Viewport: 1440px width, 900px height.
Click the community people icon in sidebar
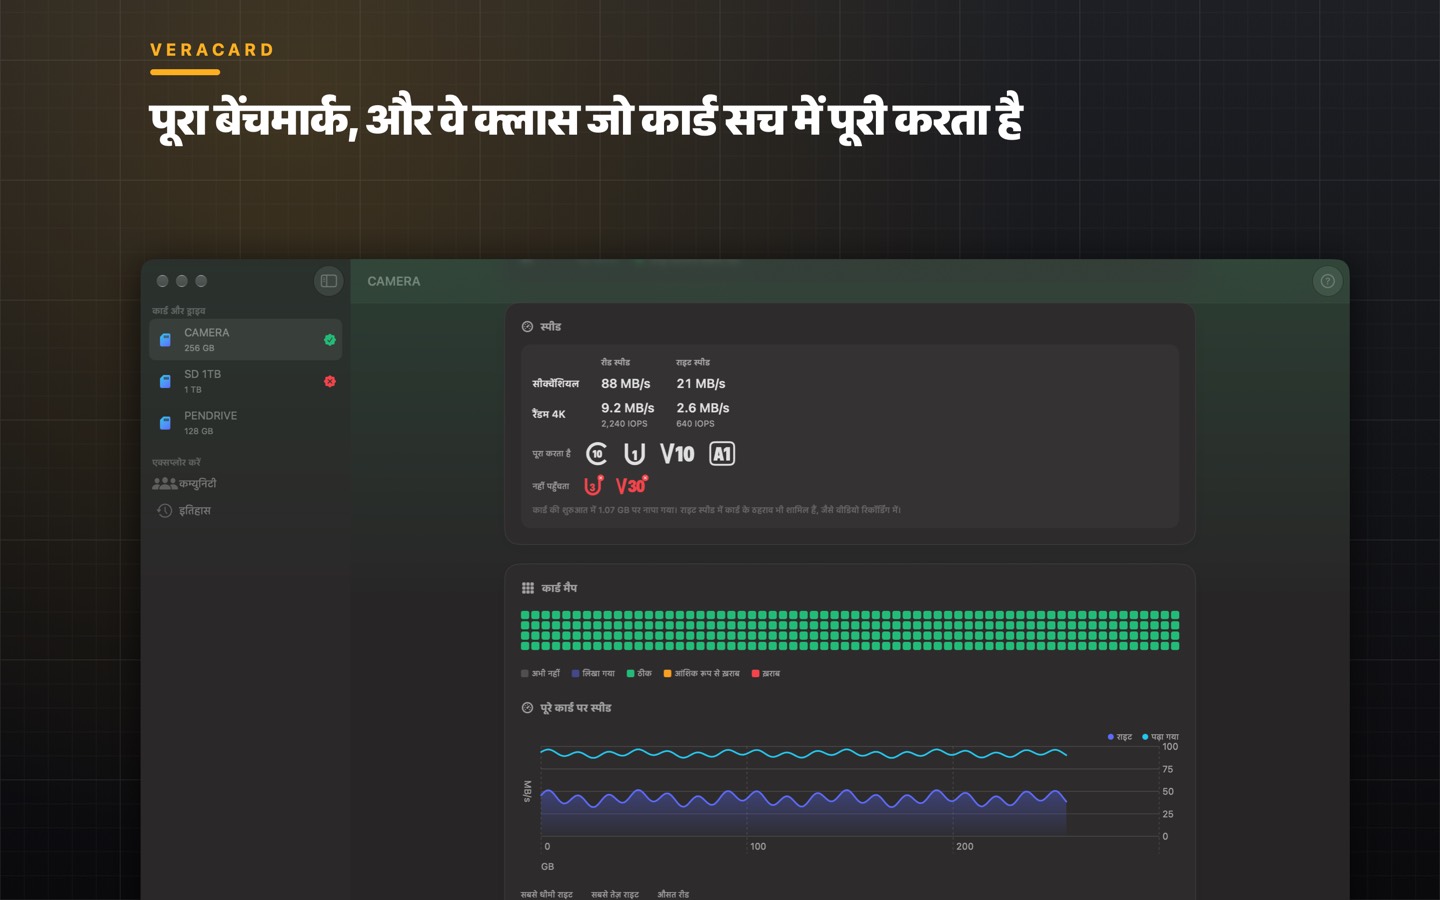164,483
